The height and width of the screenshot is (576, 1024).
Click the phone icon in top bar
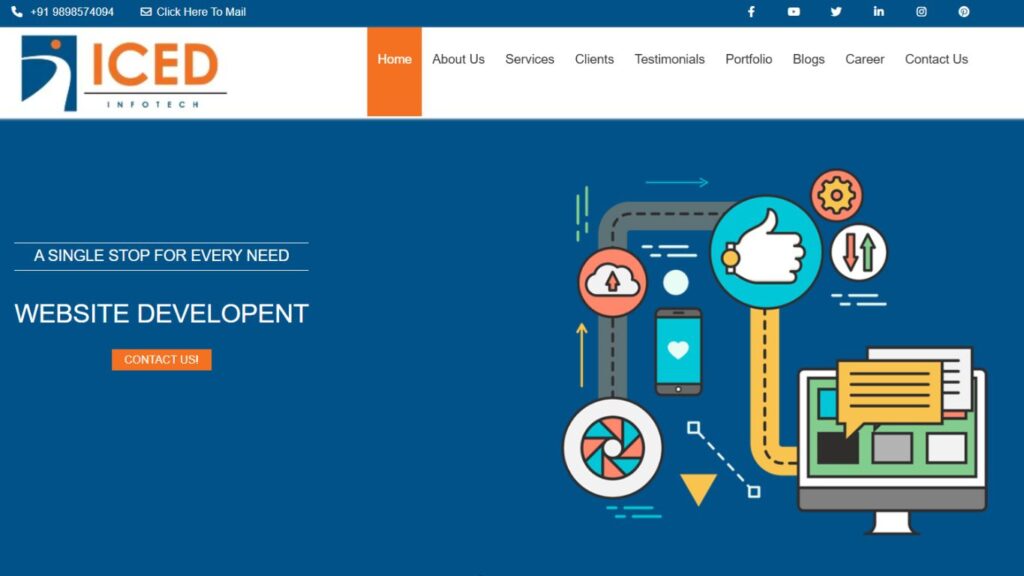17,12
